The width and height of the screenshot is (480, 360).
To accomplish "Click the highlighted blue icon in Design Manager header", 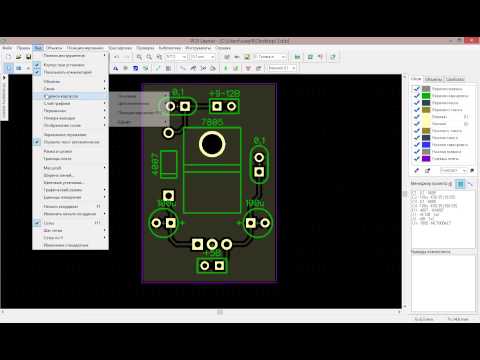I will click(460, 184).
